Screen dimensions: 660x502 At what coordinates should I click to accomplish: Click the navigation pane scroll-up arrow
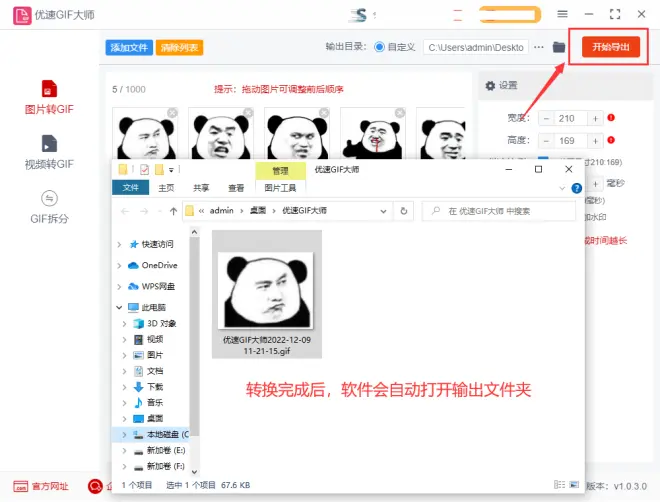[x=194, y=232]
